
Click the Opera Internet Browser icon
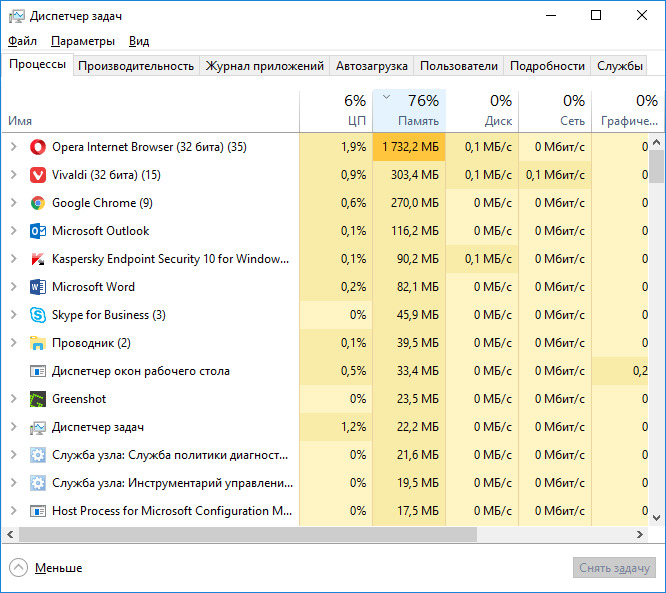(x=38, y=147)
